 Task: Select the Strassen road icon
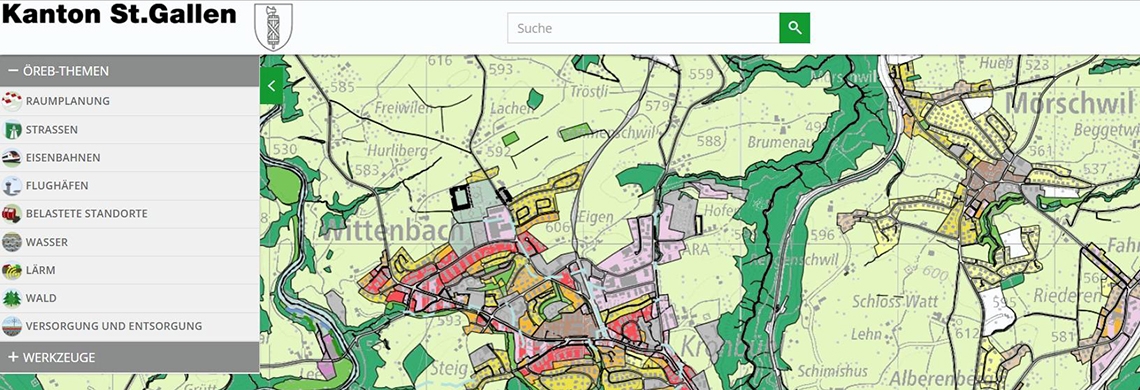click(x=12, y=130)
